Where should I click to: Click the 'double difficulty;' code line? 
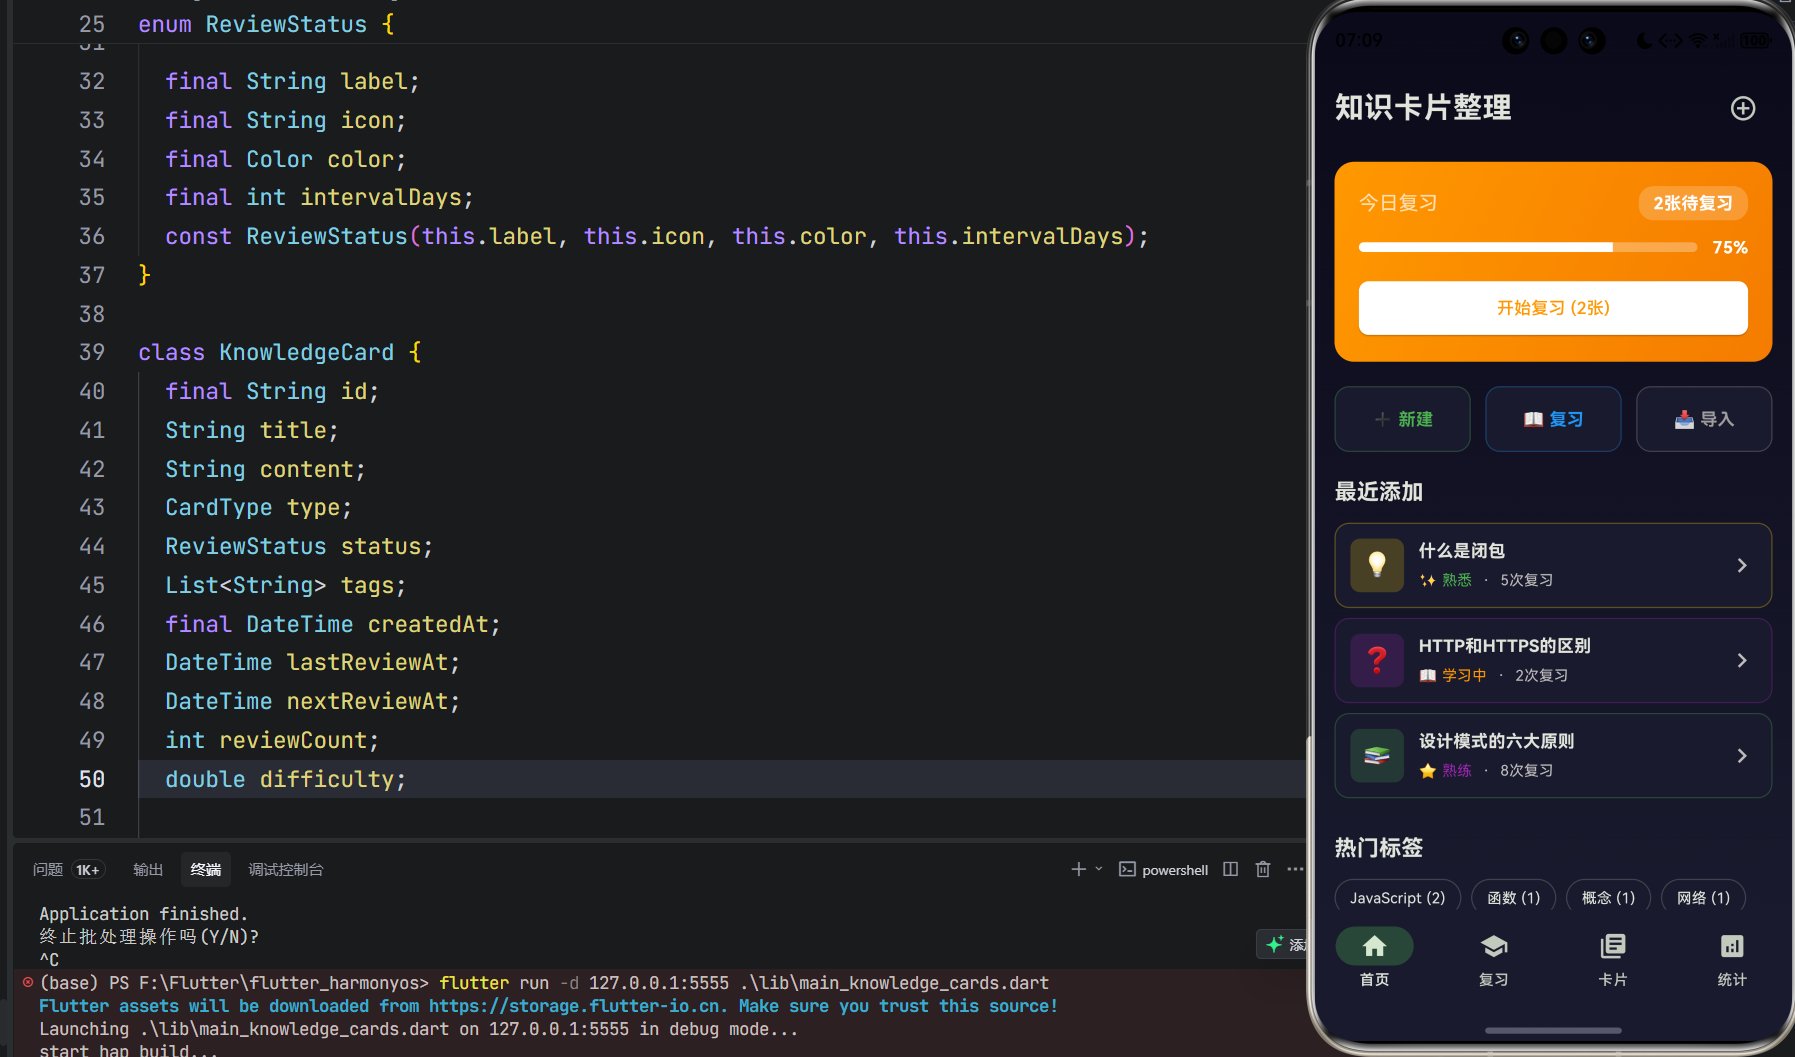coord(286,779)
